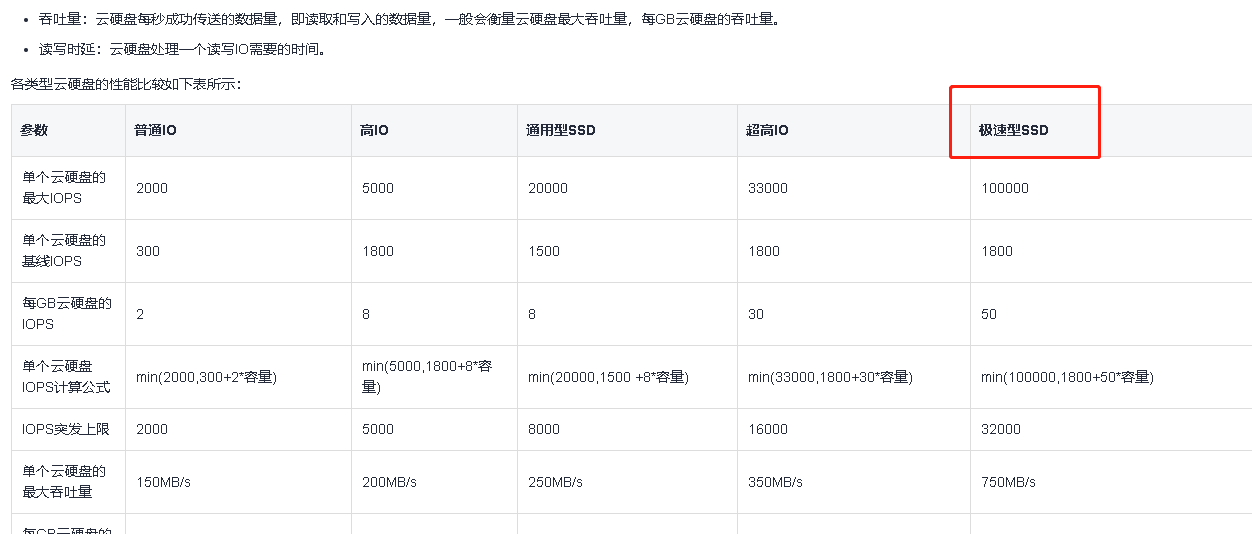Click the 普通IO column header
The width and height of the screenshot is (1252, 534).
[156, 130]
